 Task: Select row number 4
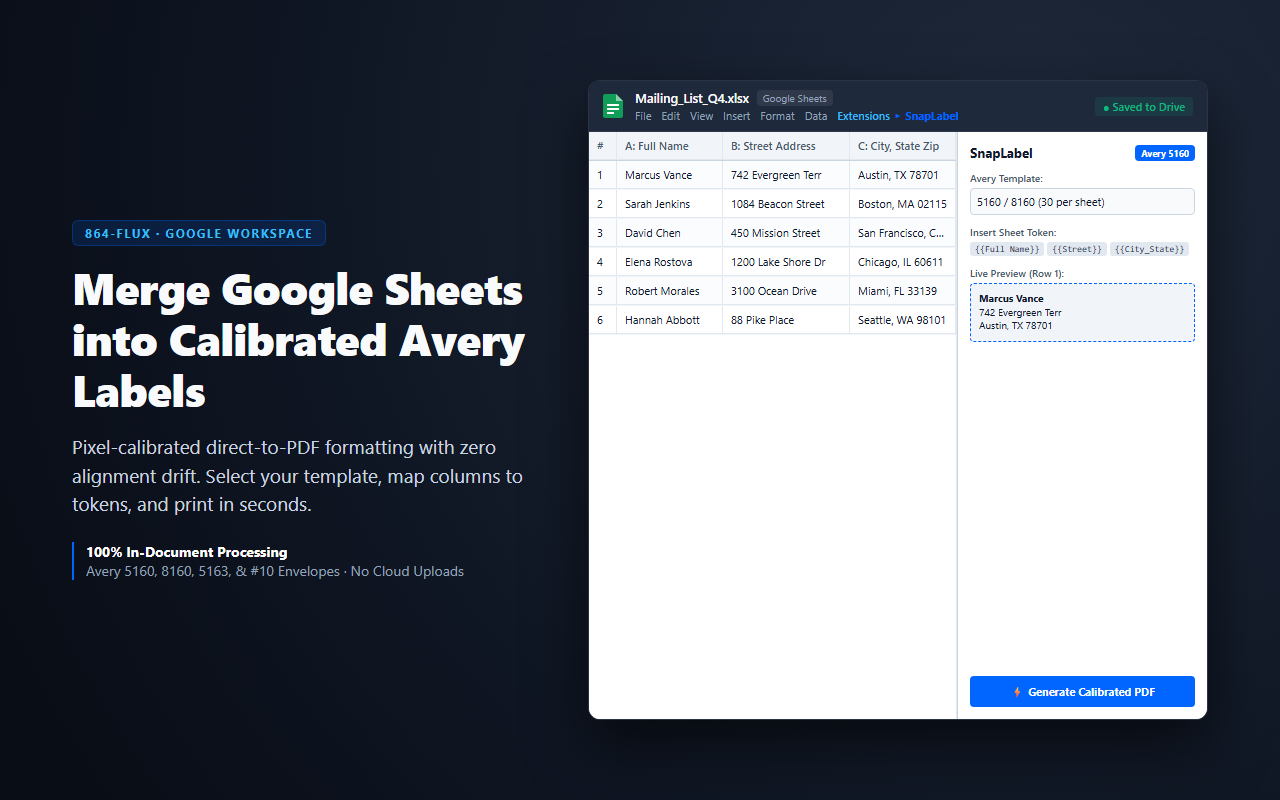602,262
